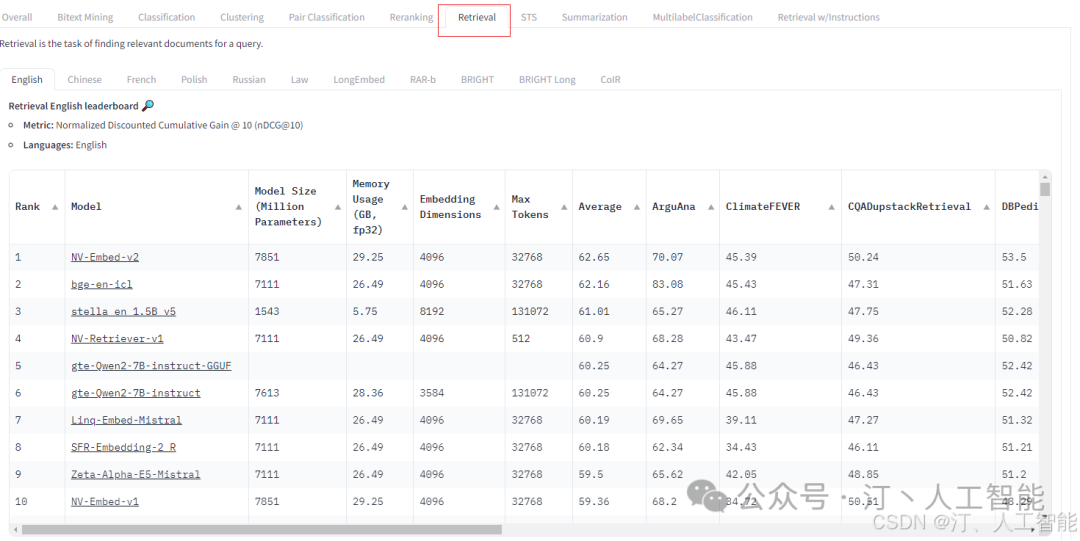The width and height of the screenshot is (1080, 541).
Task: Open the bge-en-icl model link
Action: (101, 284)
